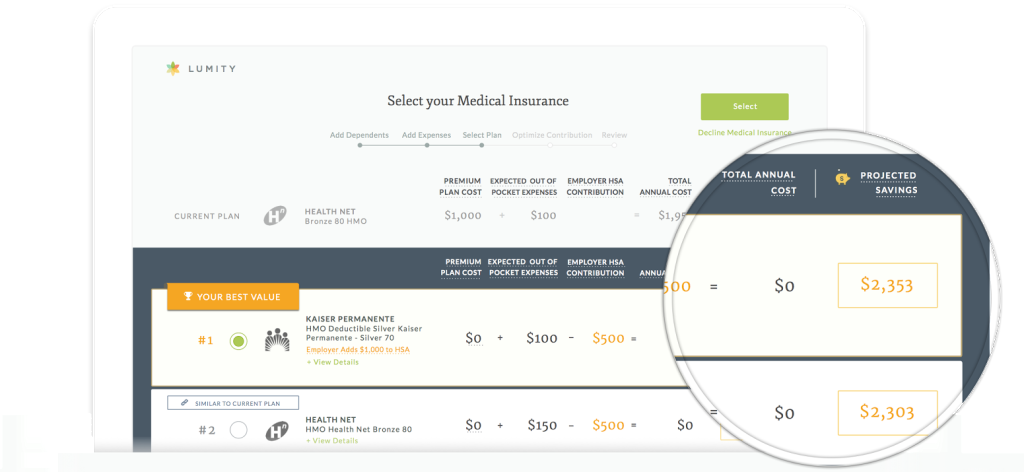1024x472 pixels.
Task: Select the Kaiser Permanente plan #1 radio button
Action: click(238, 341)
